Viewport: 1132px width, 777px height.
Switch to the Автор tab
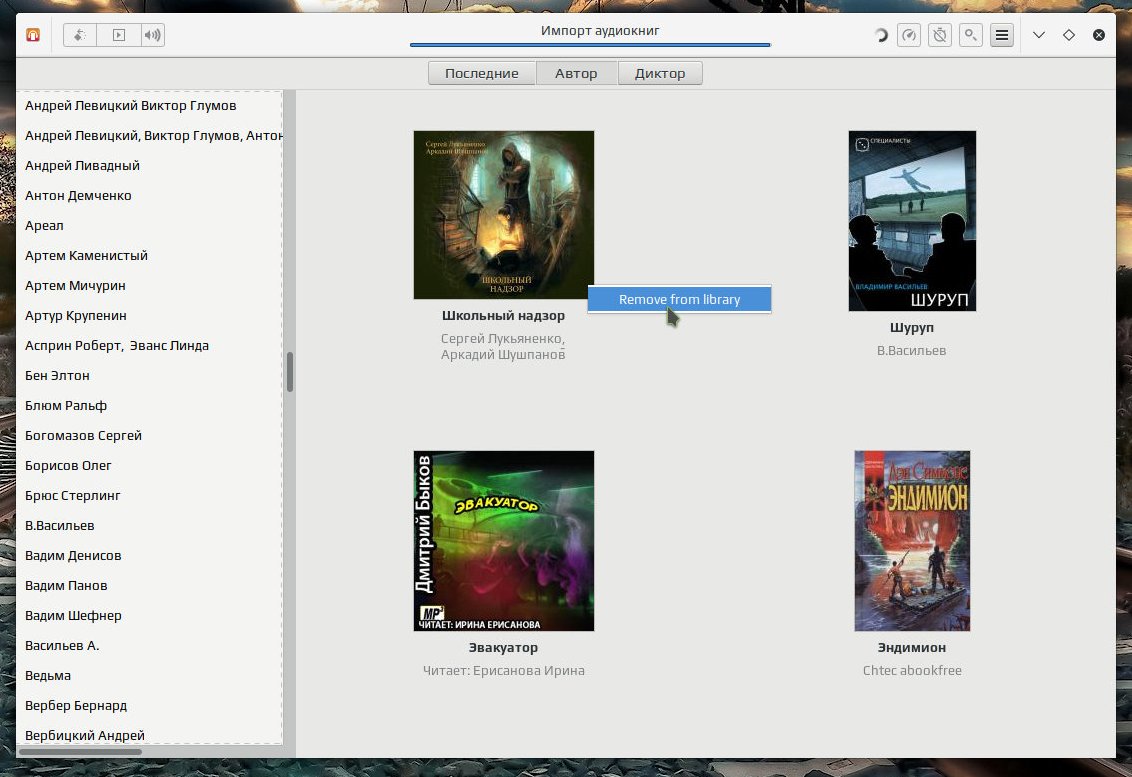pos(576,73)
